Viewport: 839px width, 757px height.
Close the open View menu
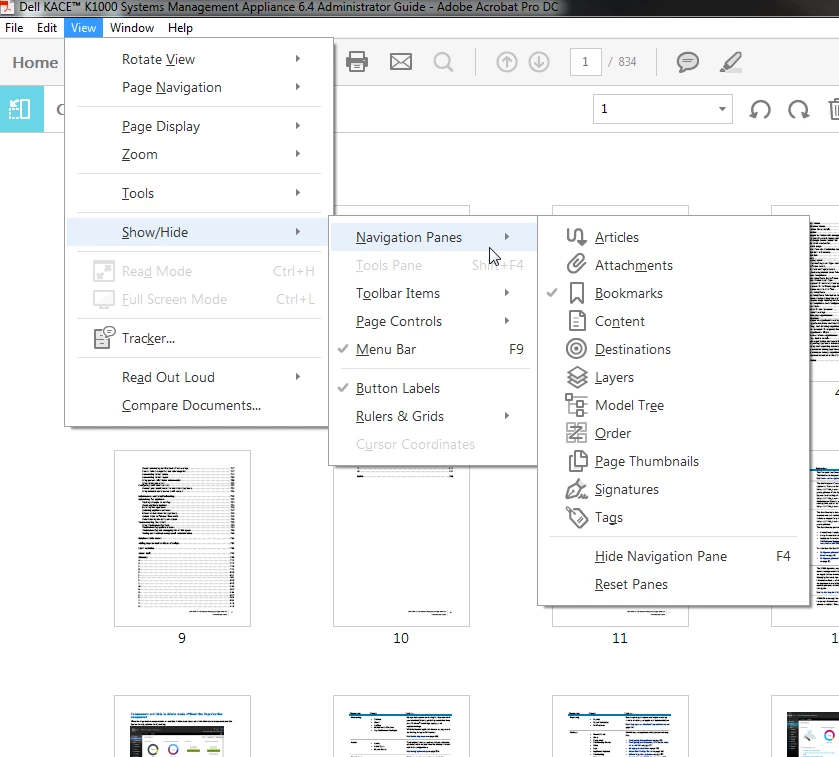(83, 28)
